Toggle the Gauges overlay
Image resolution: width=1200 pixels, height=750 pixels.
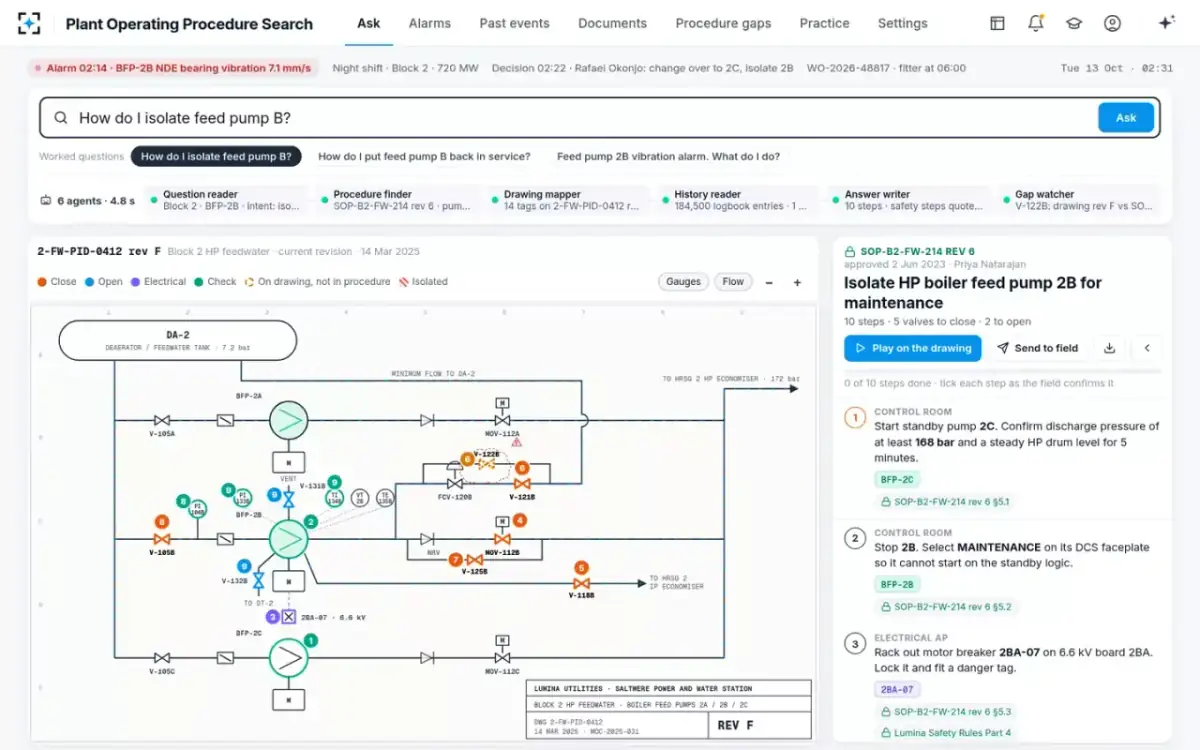tap(684, 282)
